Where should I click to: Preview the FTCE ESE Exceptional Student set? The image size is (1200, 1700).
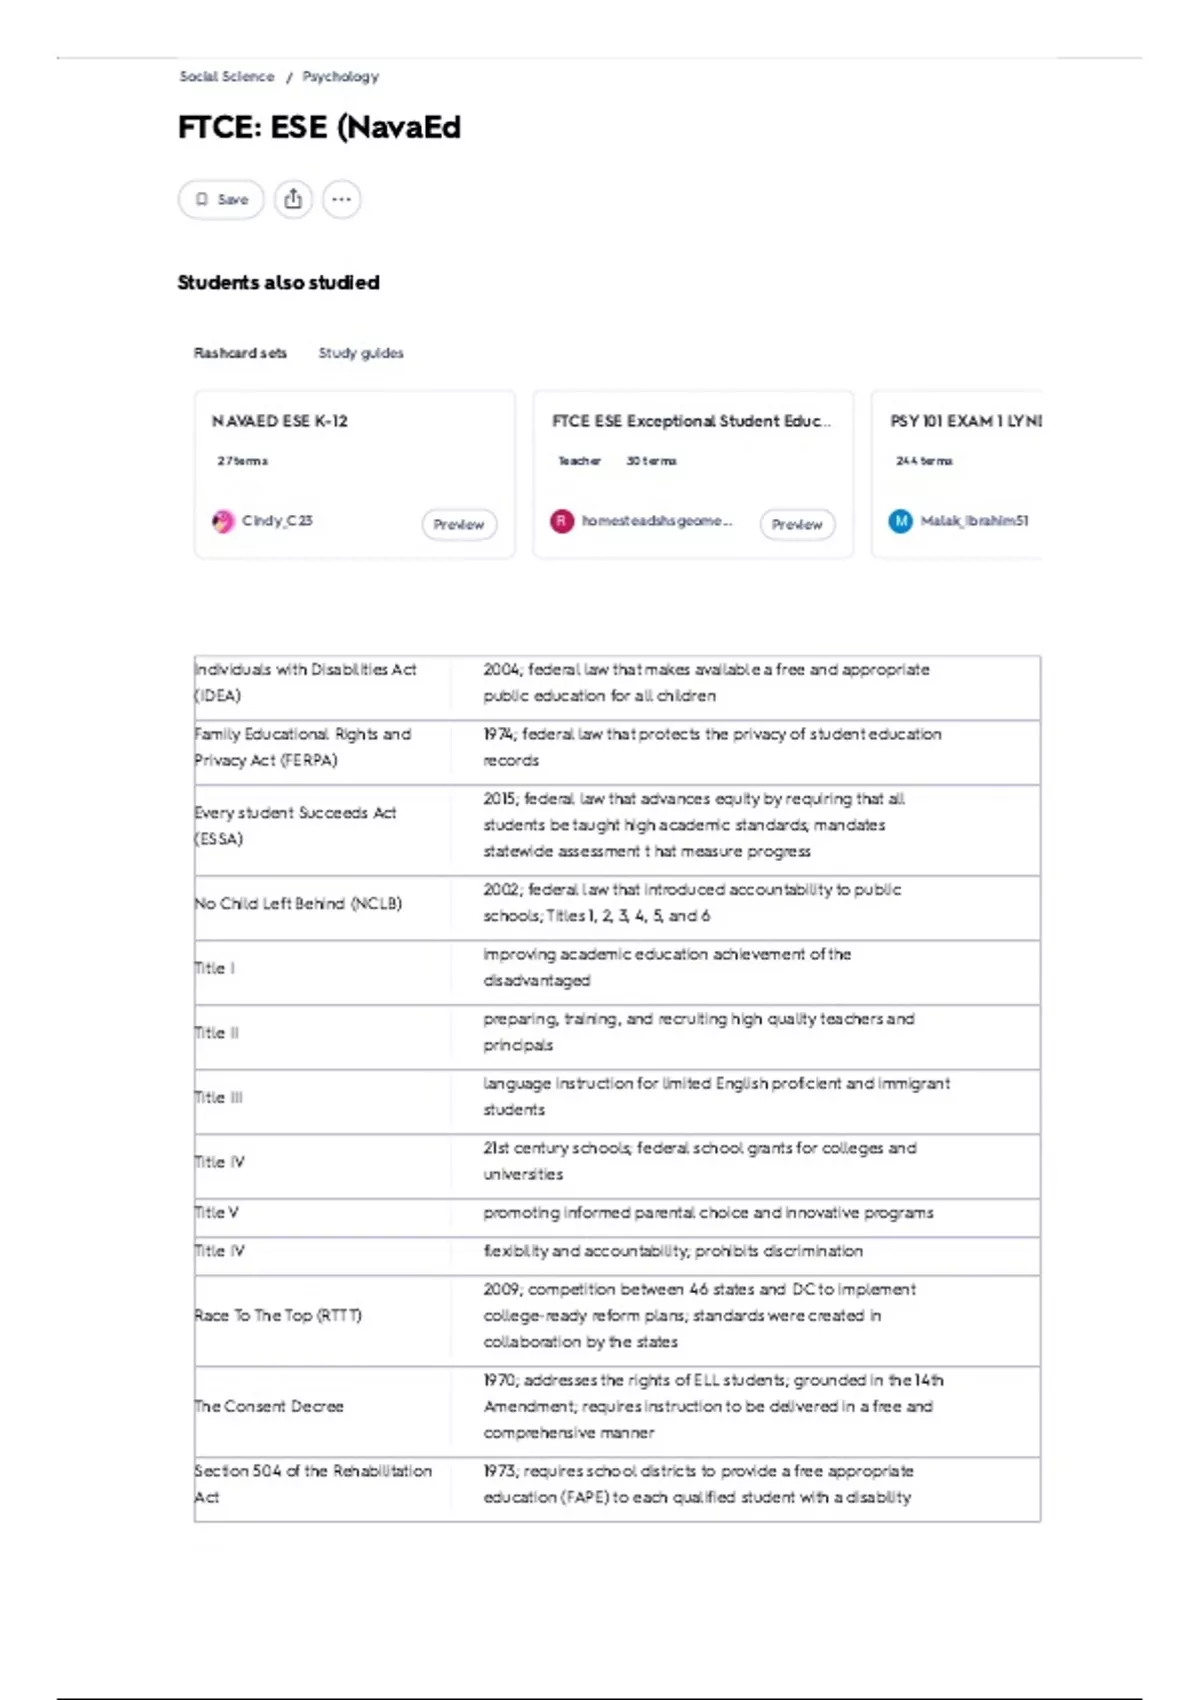[797, 524]
